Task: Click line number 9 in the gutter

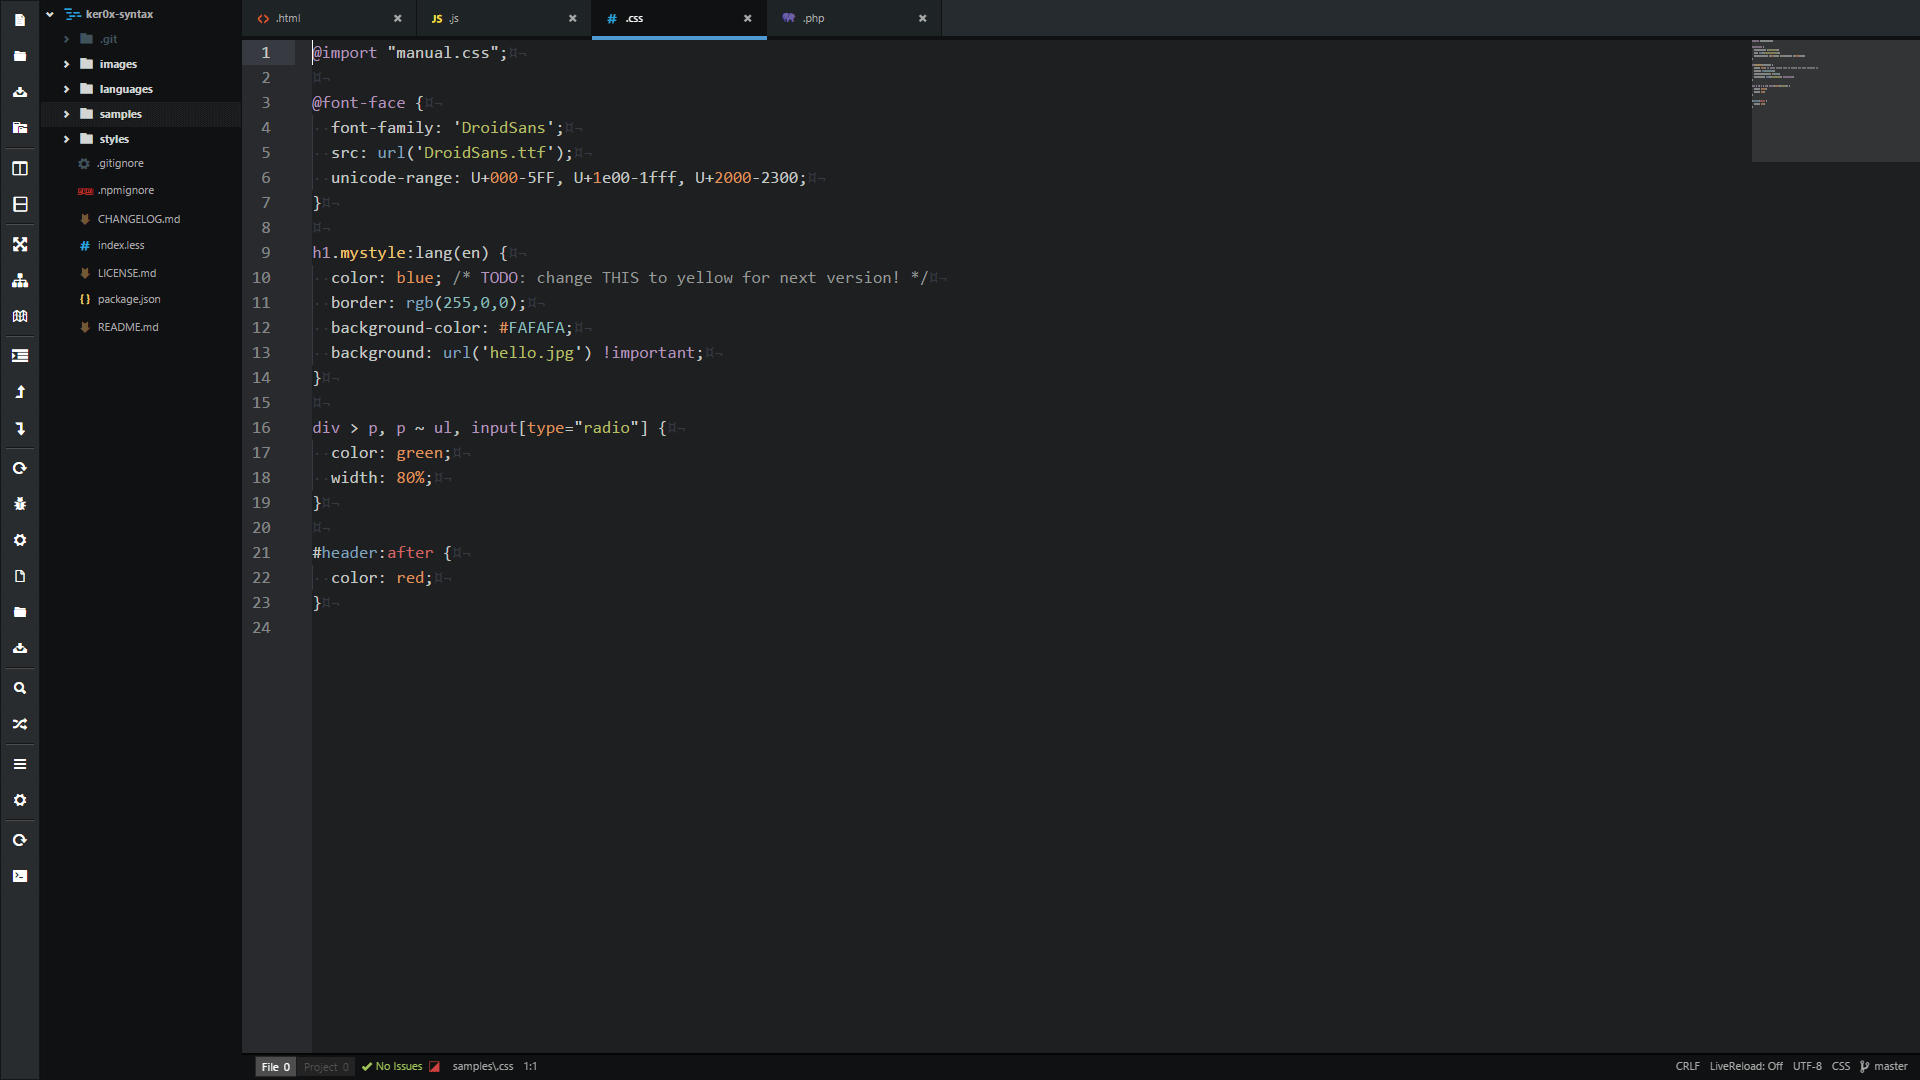Action: [x=266, y=253]
